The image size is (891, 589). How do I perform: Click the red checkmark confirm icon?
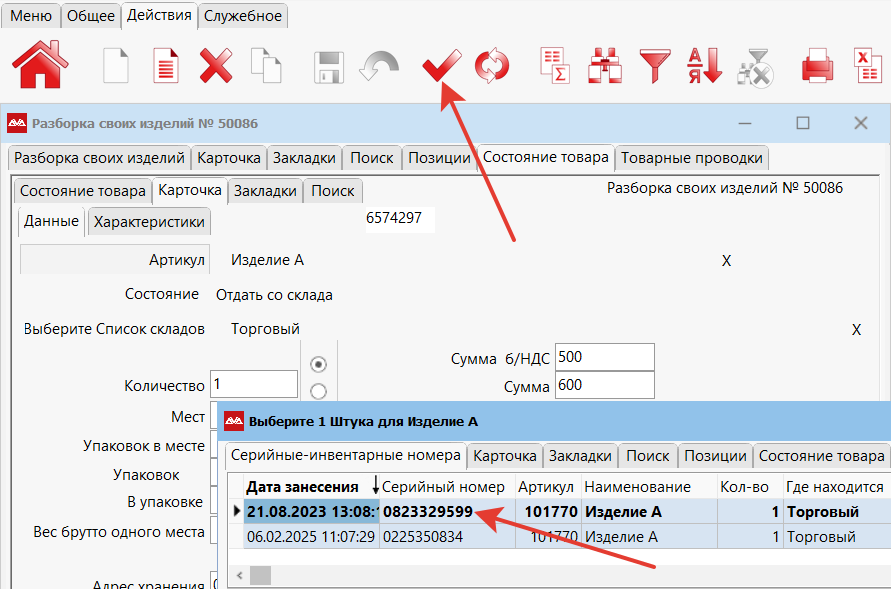tap(440, 66)
